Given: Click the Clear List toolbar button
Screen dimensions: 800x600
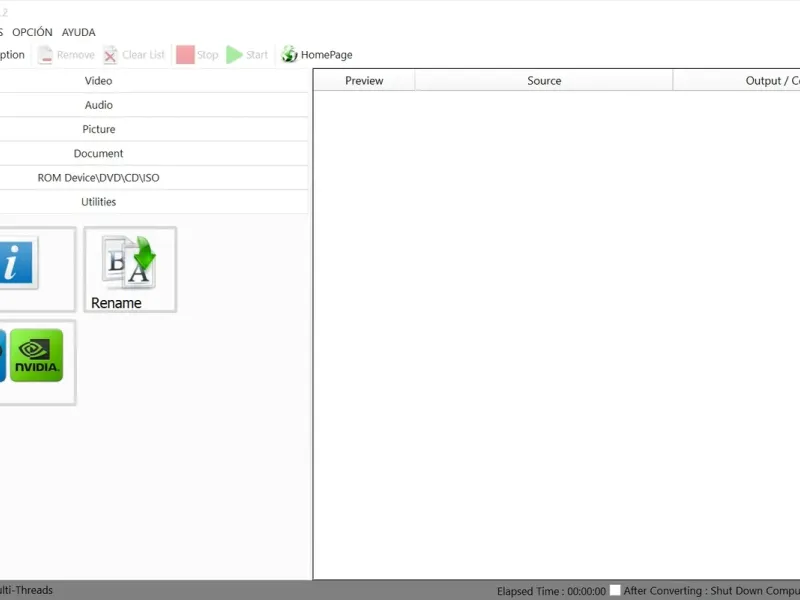Looking at the screenshot, I should [x=134, y=55].
